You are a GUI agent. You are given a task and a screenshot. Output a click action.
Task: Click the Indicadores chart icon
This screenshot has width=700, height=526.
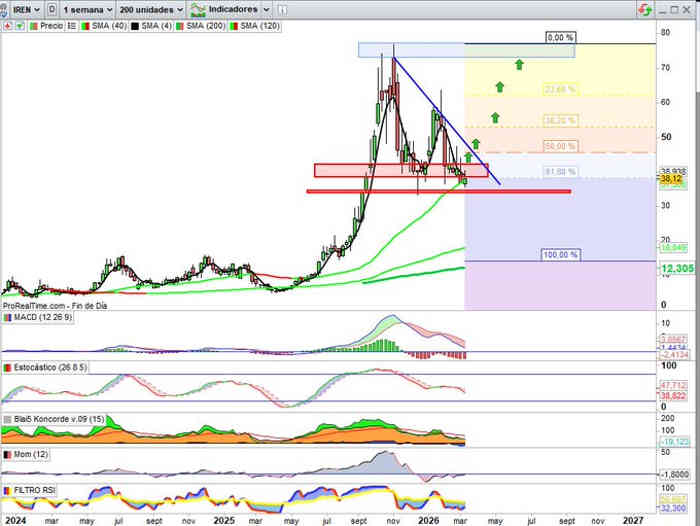click(x=195, y=9)
